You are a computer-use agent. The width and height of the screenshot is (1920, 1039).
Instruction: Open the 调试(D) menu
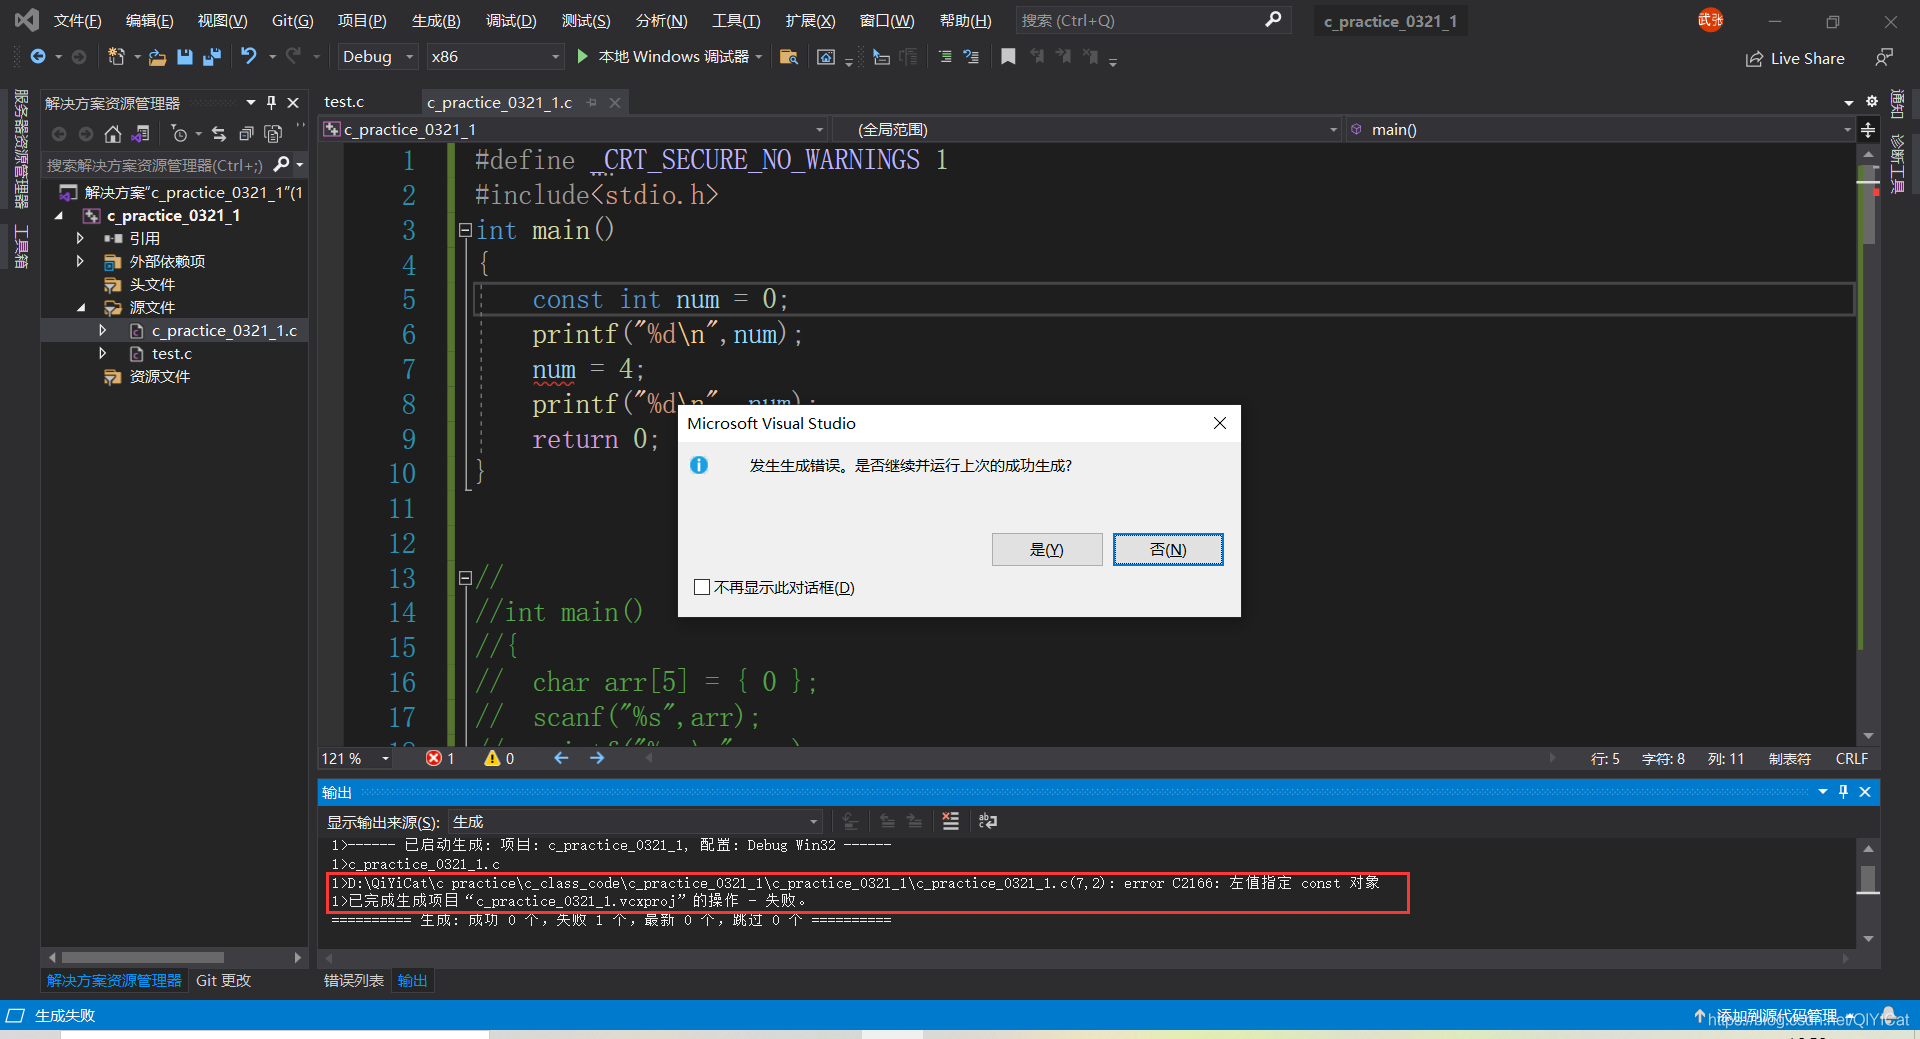pos(511,21)
